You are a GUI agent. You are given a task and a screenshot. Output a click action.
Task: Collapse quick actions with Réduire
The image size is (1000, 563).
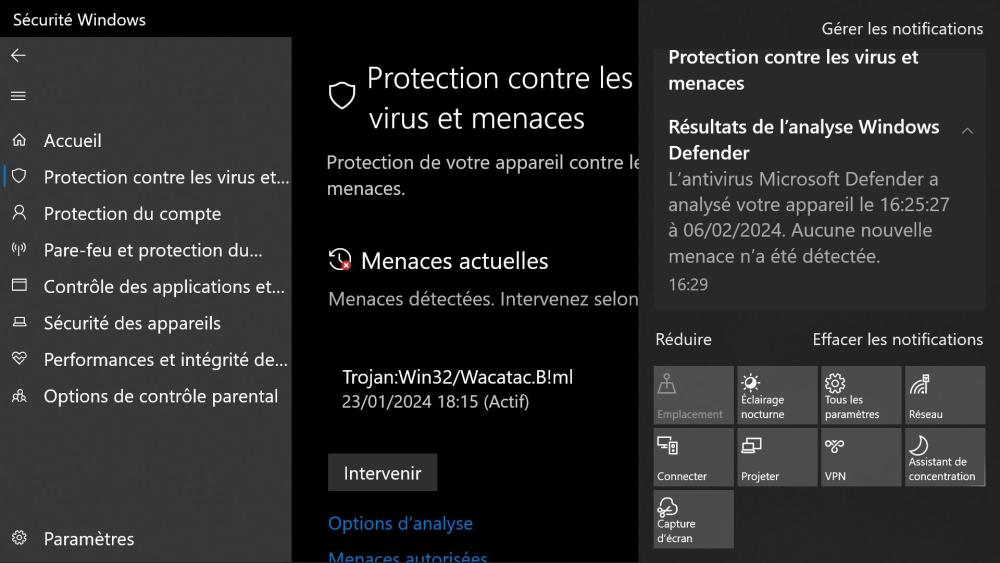click(683, 340)
